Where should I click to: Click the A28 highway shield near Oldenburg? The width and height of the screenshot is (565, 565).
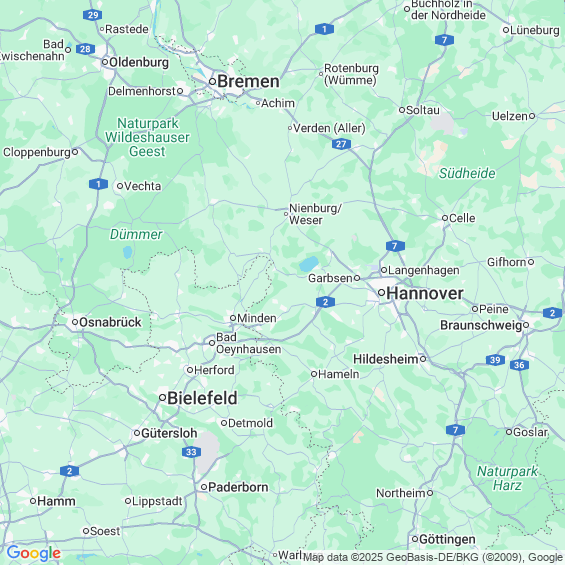click(85, 49)
